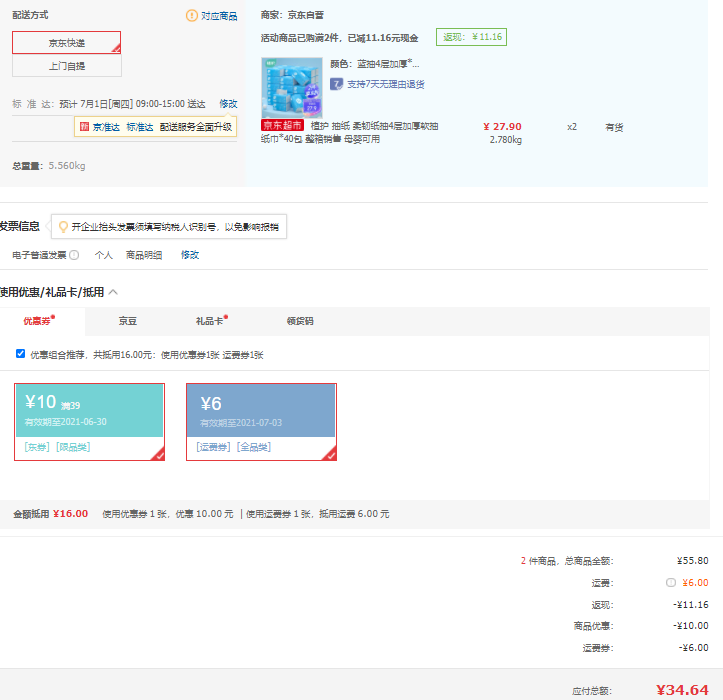Click the 运费券 -¥6.00 value

693,647
